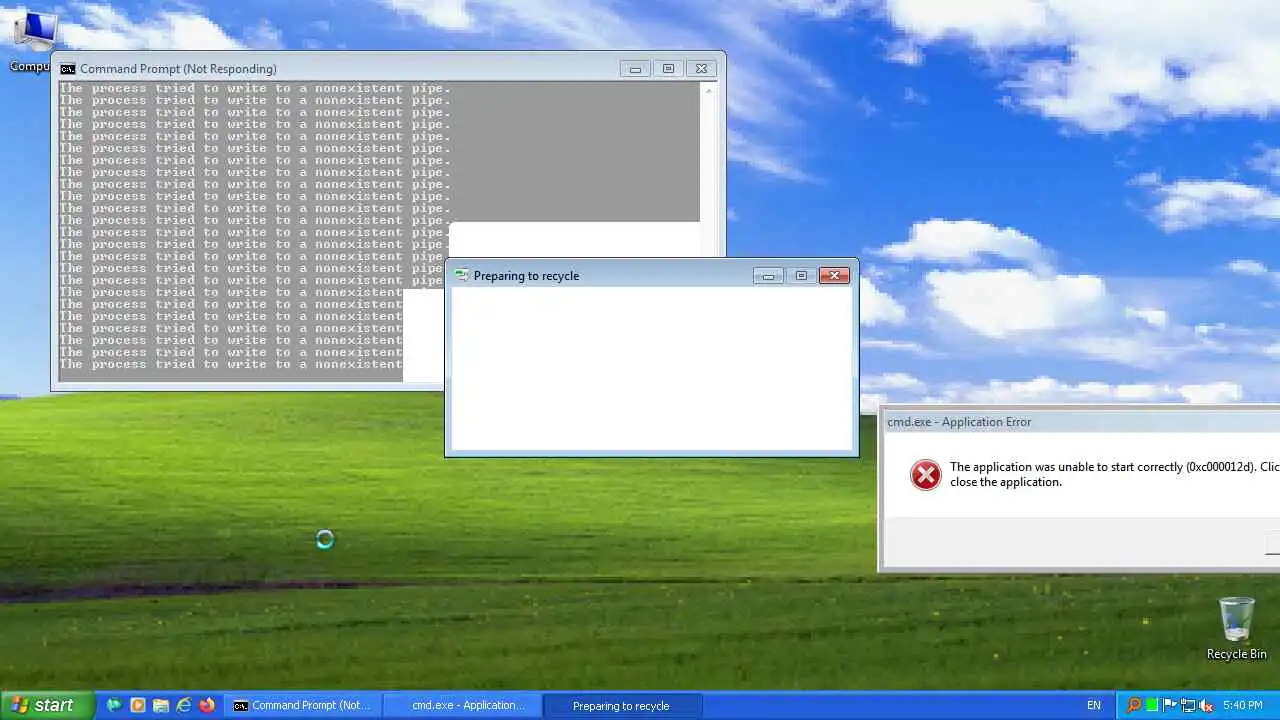This screenshot has height=720, width=1280.
Task: Open the Recycle Bin desktop icon
Action: (1236, 628)
